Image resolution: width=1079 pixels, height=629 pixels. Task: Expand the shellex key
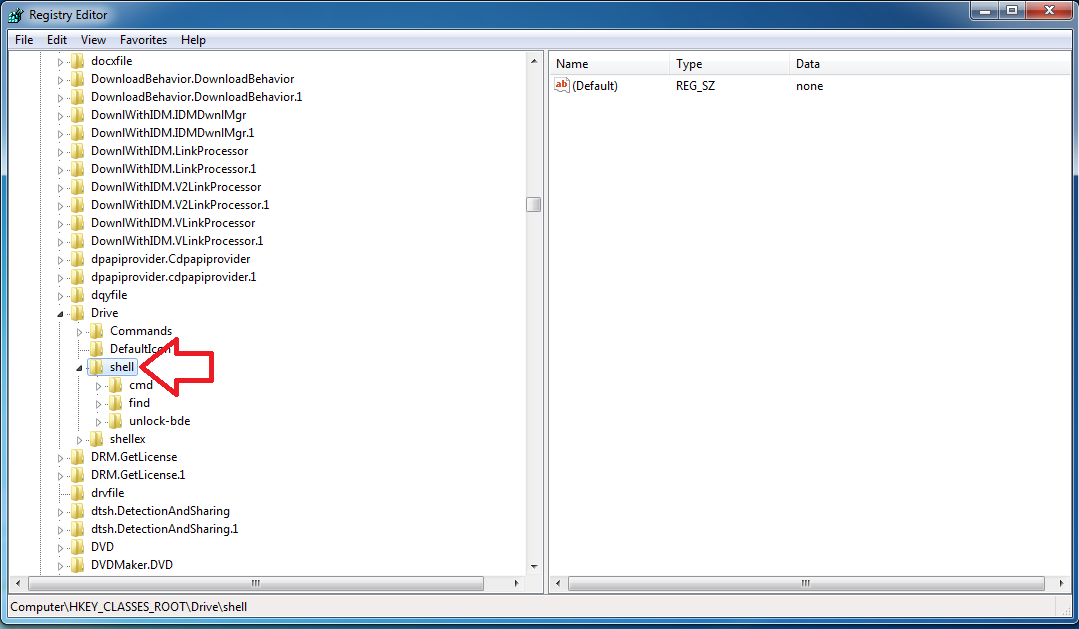[x=79, y=440]
